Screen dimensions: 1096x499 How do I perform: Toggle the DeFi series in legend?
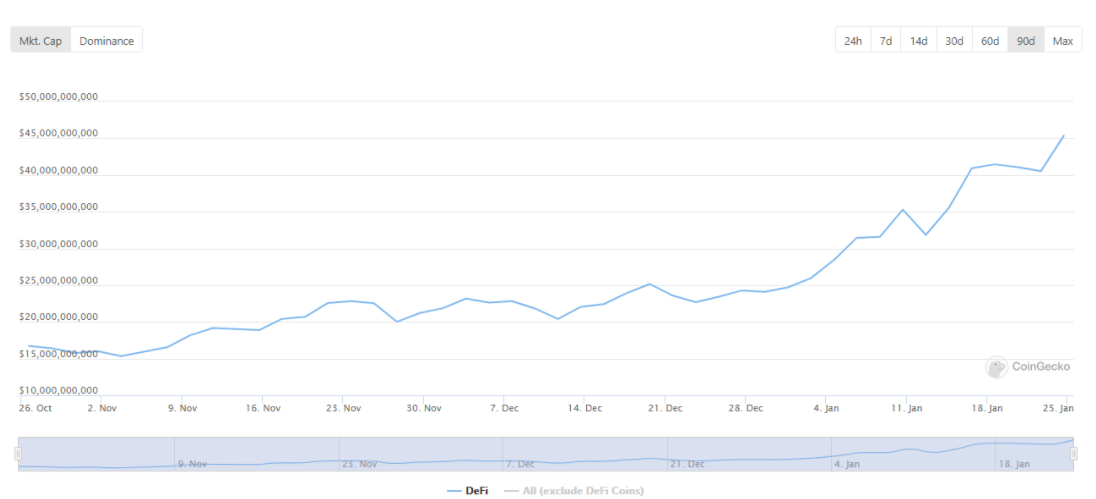467,490
